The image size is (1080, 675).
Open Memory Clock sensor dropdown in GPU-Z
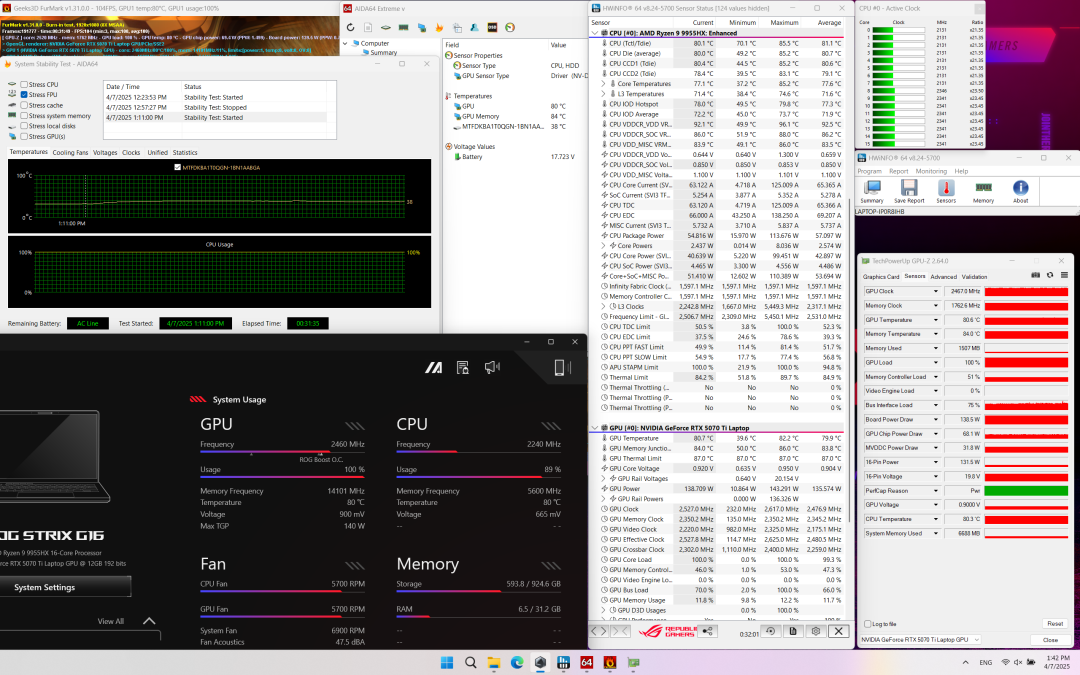[x=935, y=306]
